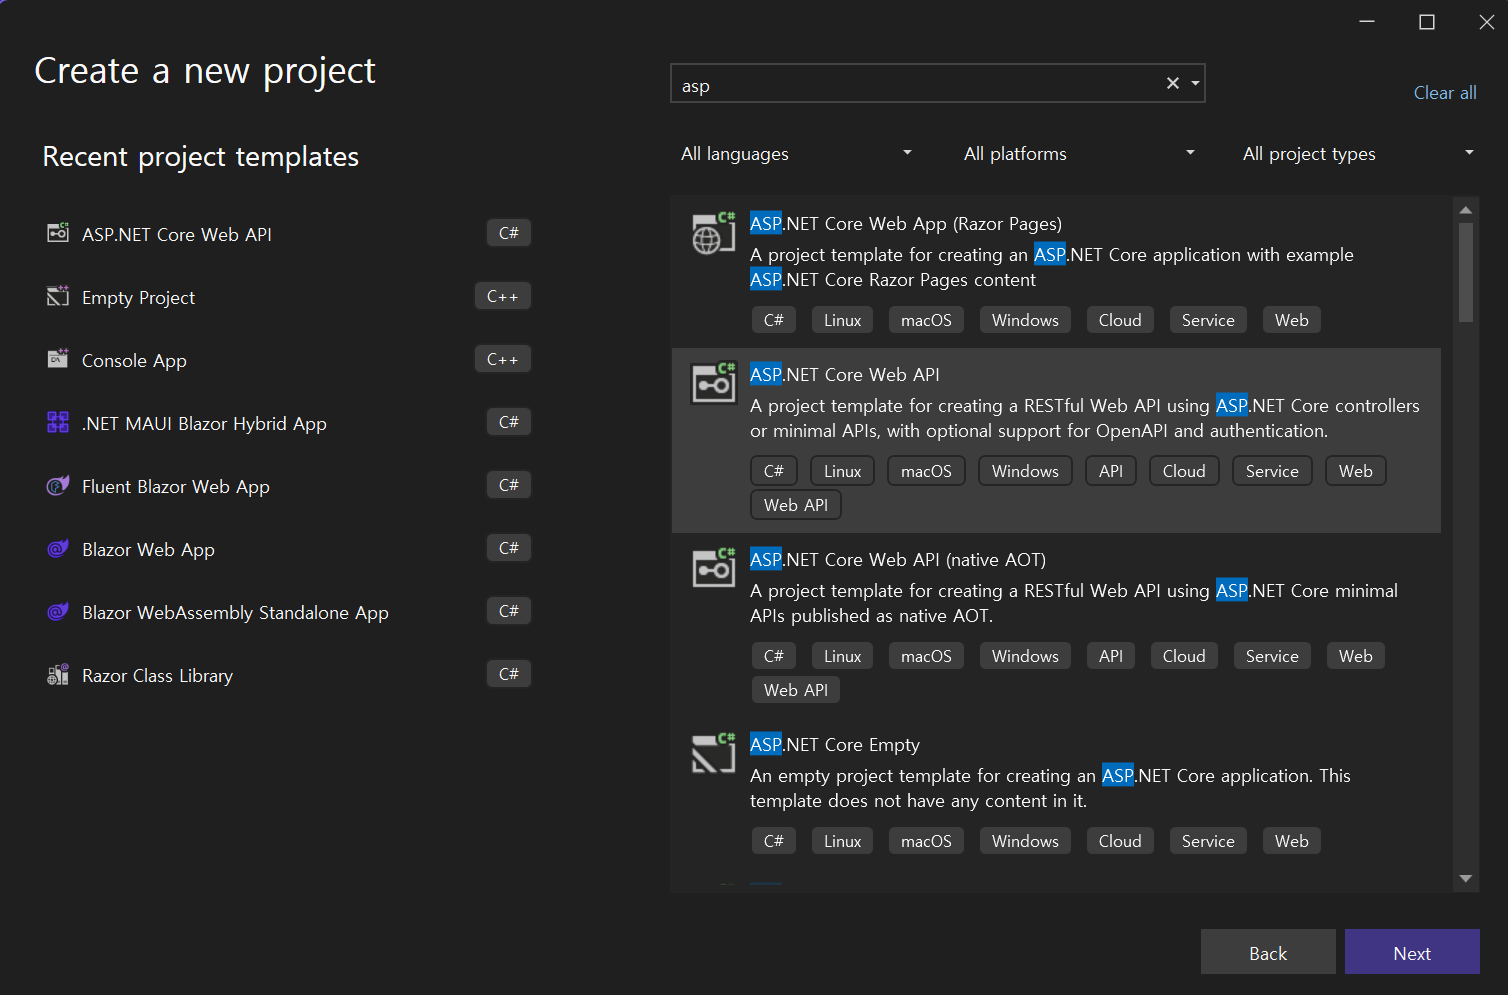Screen dimensions: 1508x995
Task: Click the Razor Class Library icon
Action: click(x=58, y=674)
